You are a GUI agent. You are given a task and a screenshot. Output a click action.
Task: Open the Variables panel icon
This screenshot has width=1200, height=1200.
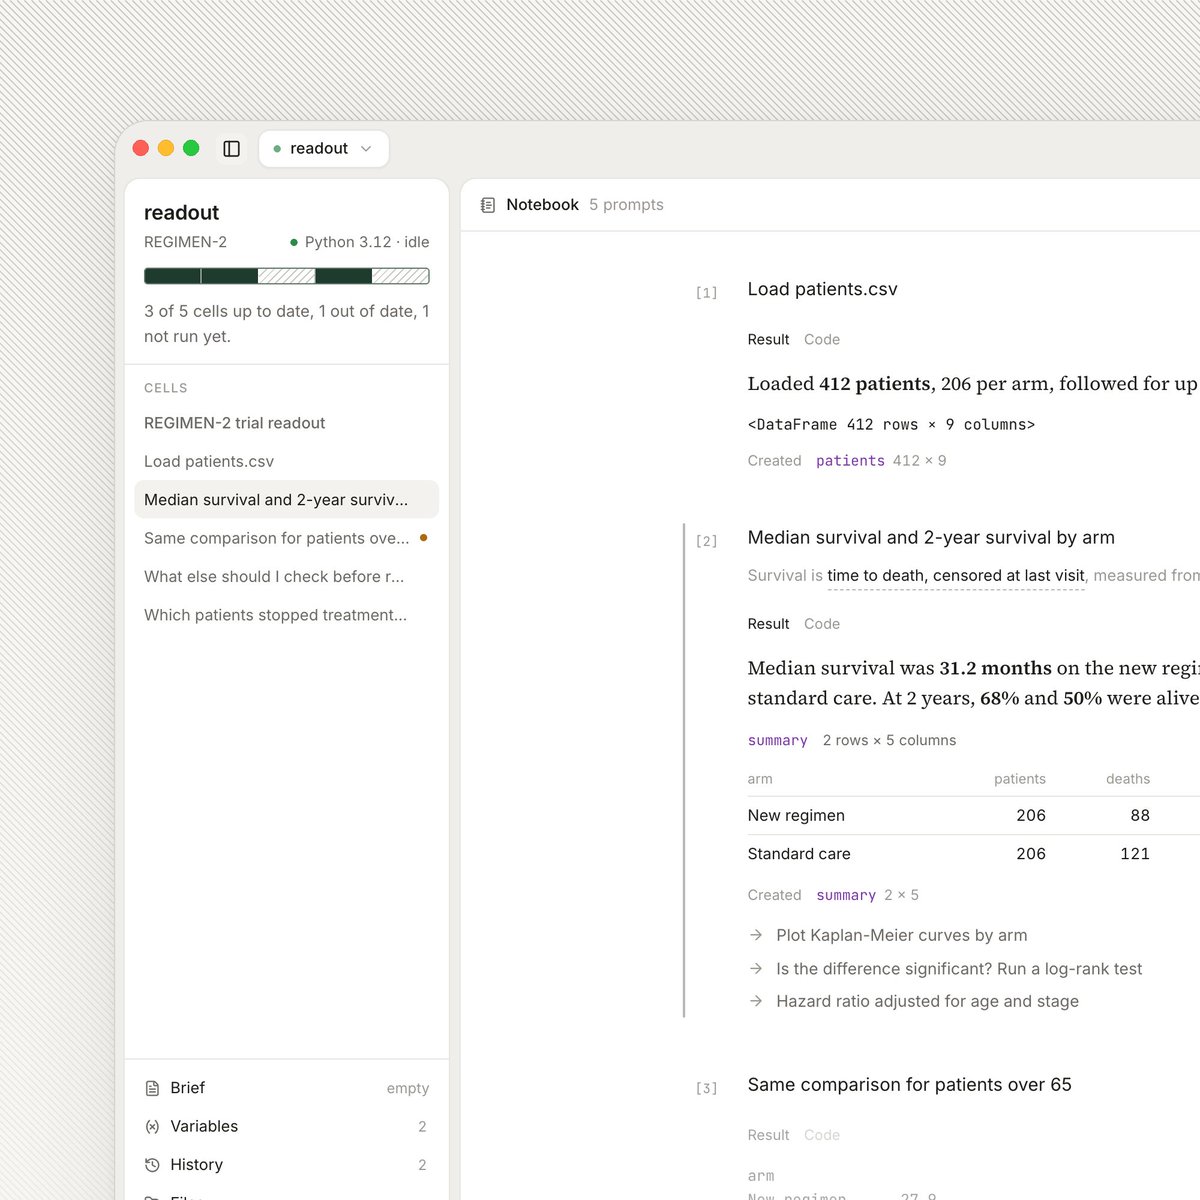point(152,1126)
